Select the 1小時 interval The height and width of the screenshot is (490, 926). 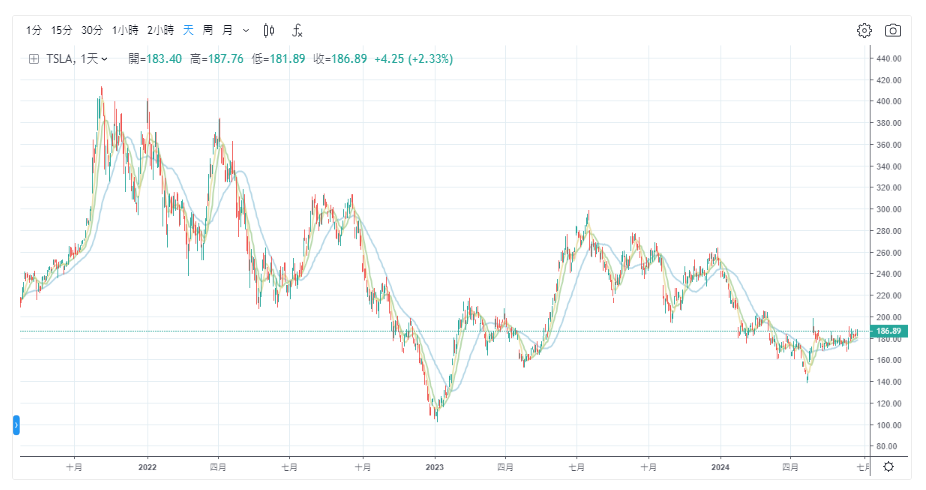pos(125,31)
